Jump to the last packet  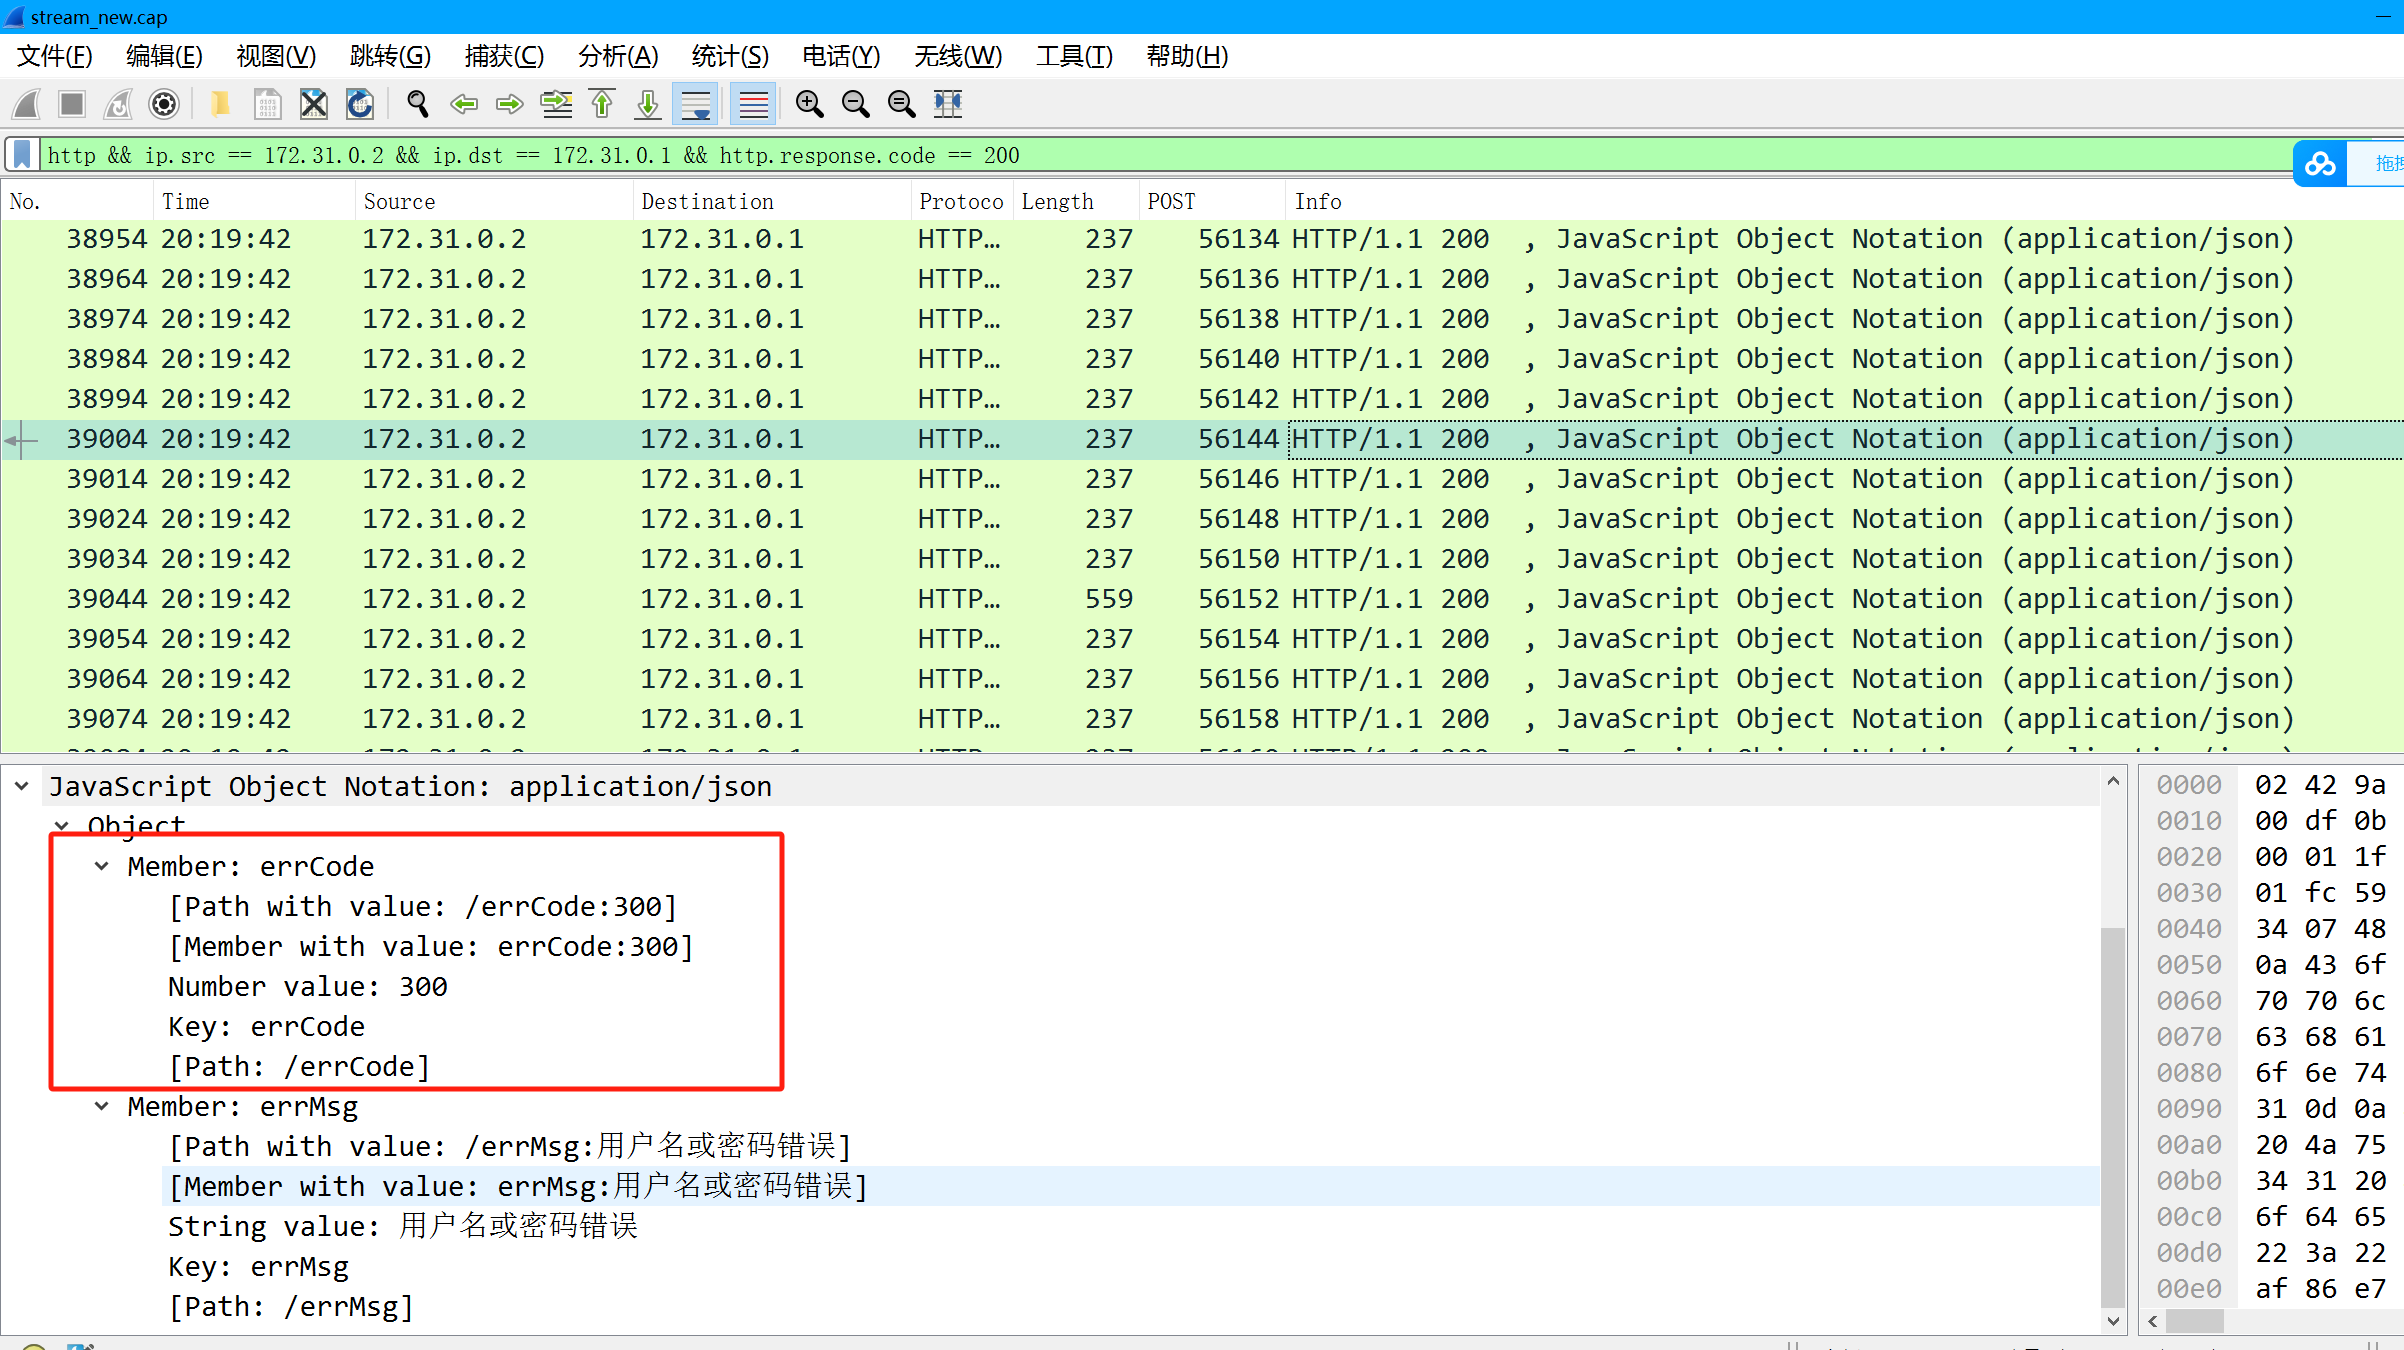(x=648, y=104)
